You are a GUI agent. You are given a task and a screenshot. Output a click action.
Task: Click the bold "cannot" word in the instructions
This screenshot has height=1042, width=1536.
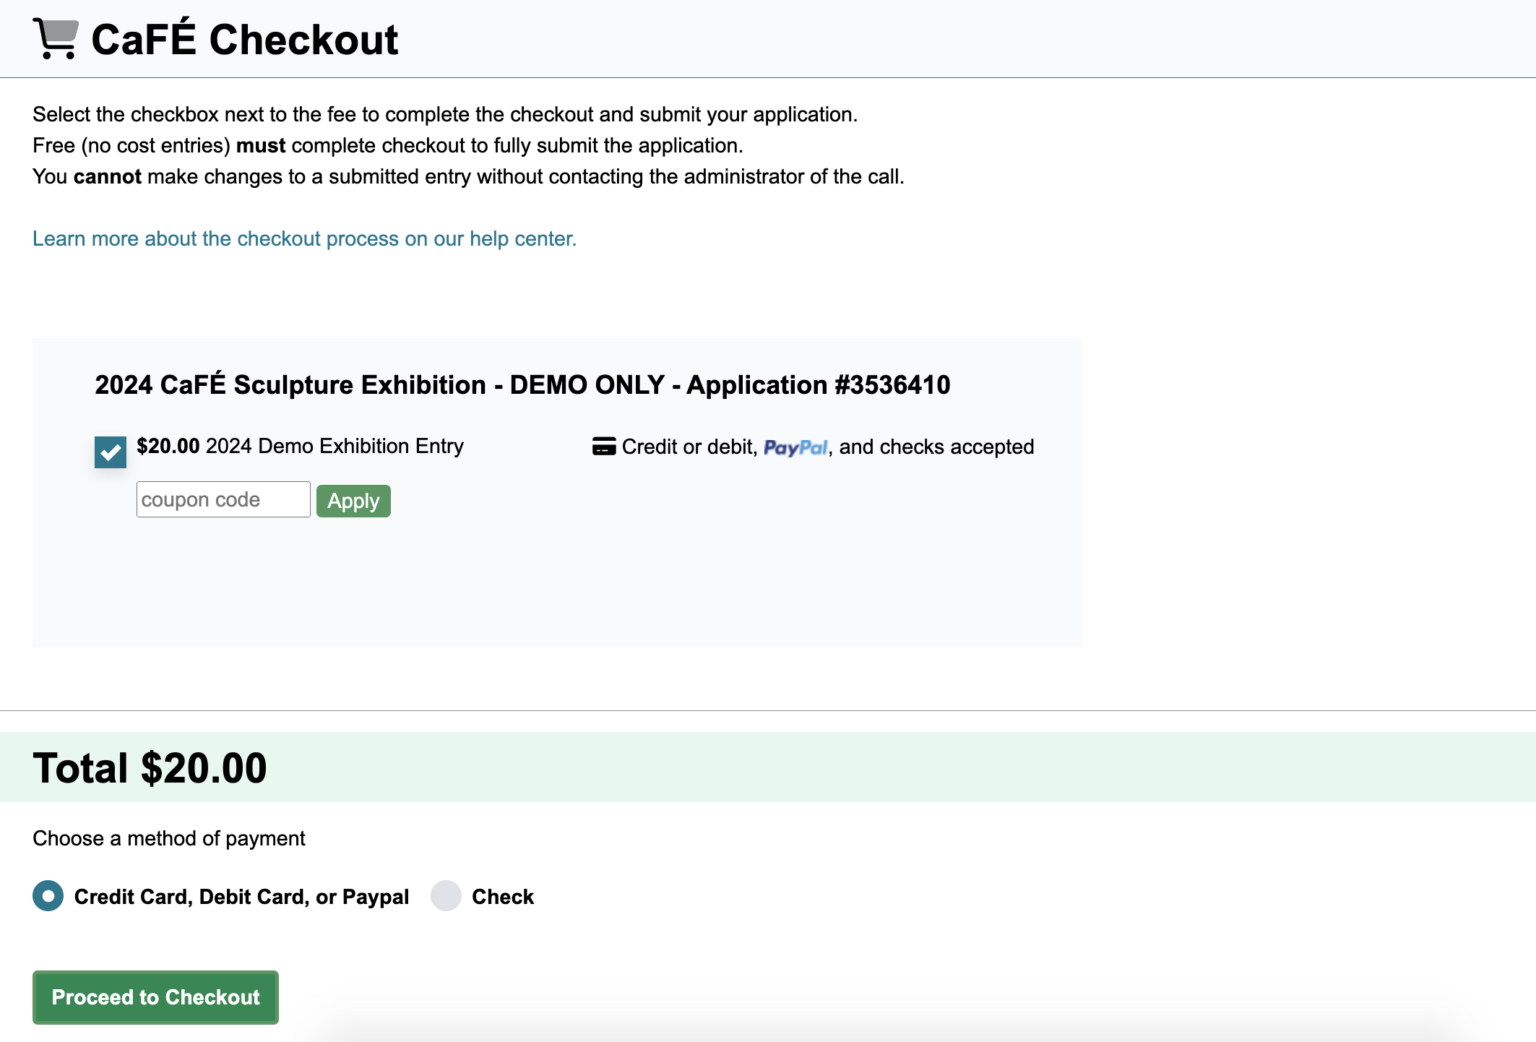107,177
